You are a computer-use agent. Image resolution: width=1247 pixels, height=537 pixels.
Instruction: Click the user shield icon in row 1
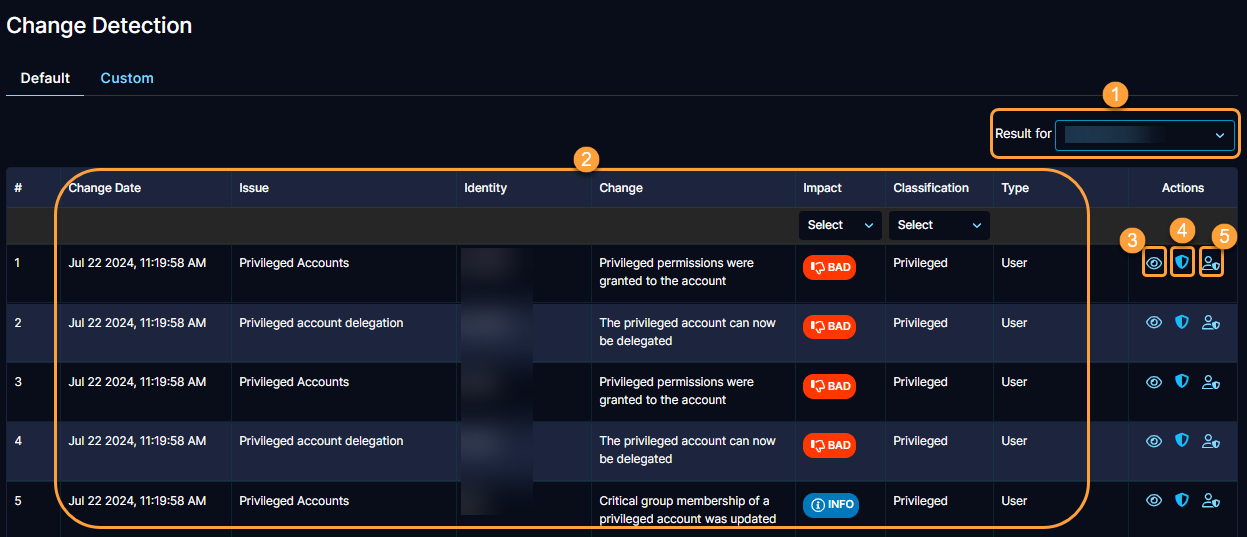coord(1211,263)
